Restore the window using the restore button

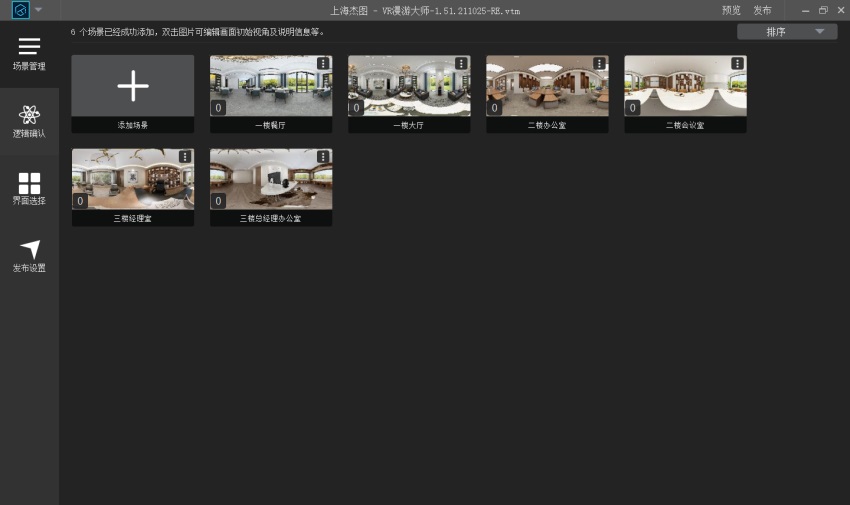[823, 10]
